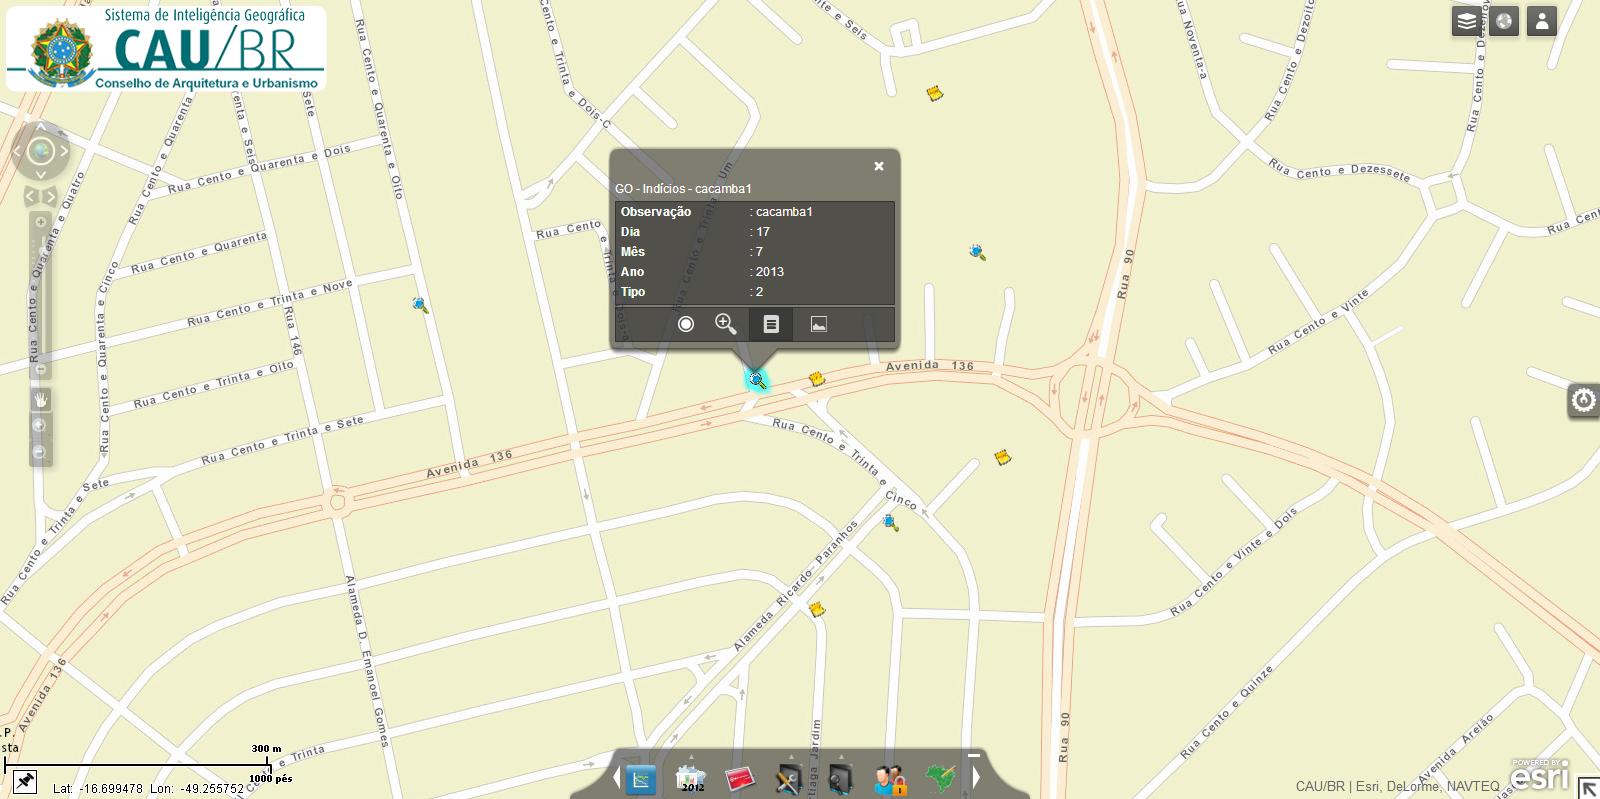Image resolution: width=1600 pixels, height=799 pixels.
Task: Open the Brazil map edit widget
Action: coord(940,778)
